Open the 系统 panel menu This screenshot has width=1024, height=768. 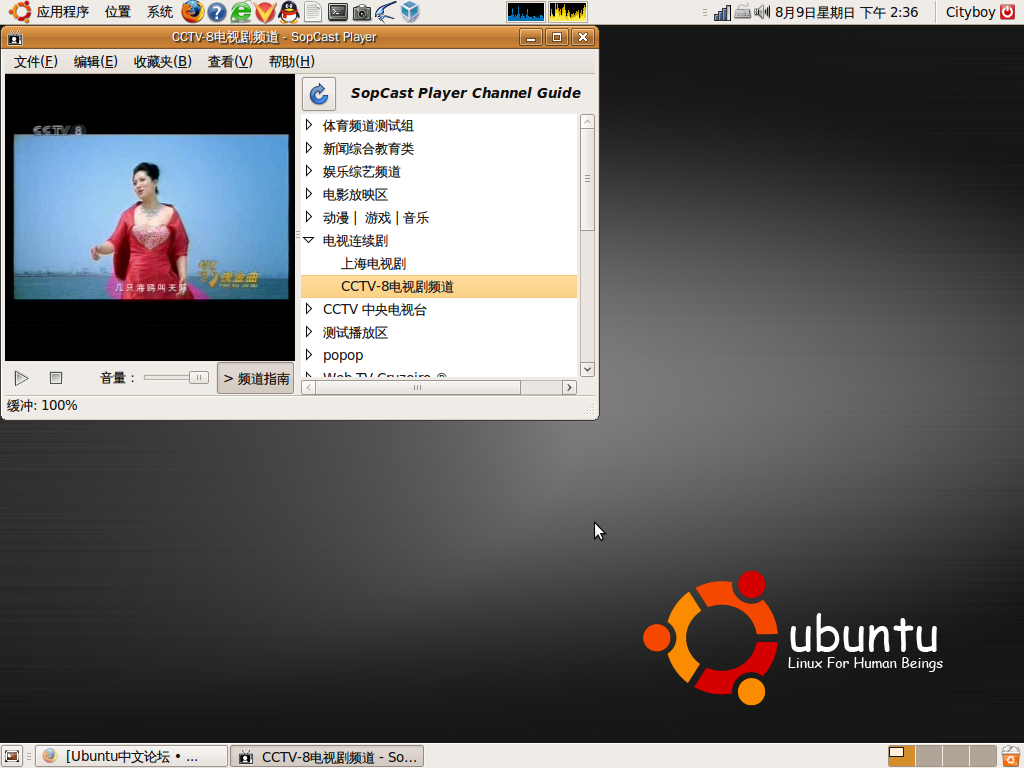point(159,12)
